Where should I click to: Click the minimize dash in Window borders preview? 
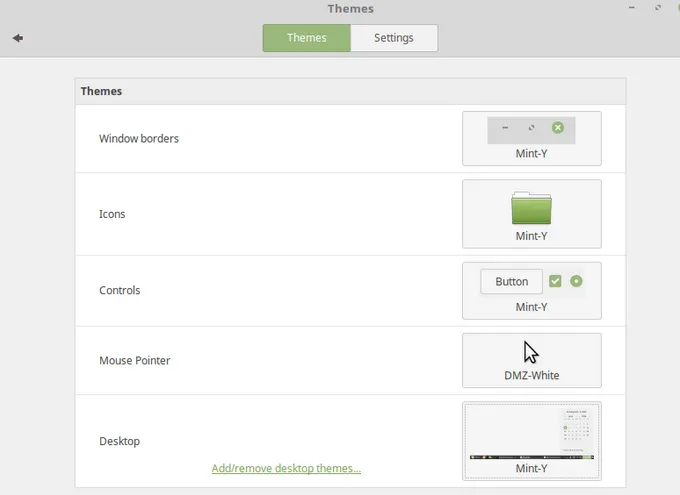click(505, 128)
